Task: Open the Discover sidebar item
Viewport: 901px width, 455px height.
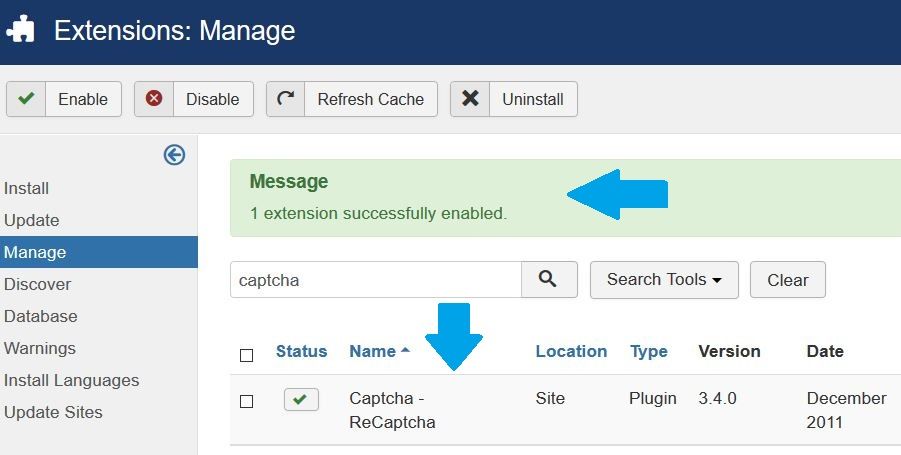Action: pos(37,284)
